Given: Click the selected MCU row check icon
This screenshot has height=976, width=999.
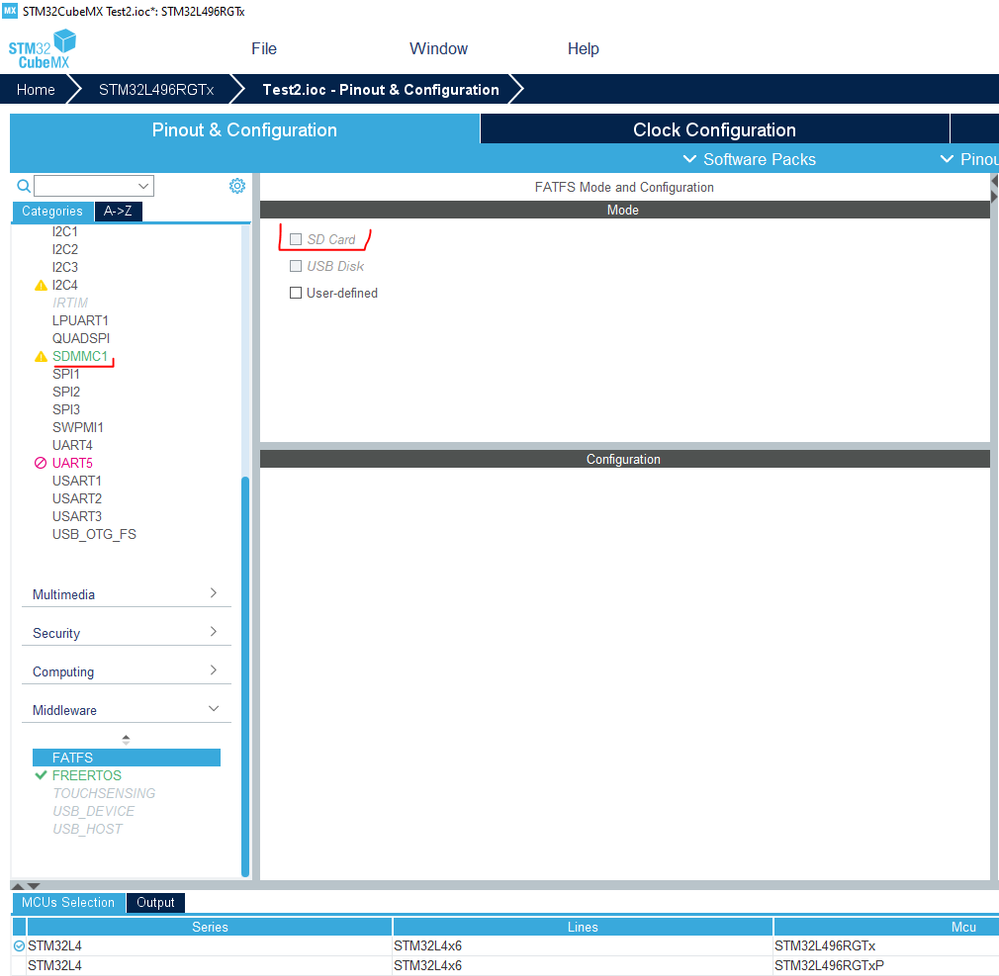Looking at the screenshot, I should pos(19,946).
